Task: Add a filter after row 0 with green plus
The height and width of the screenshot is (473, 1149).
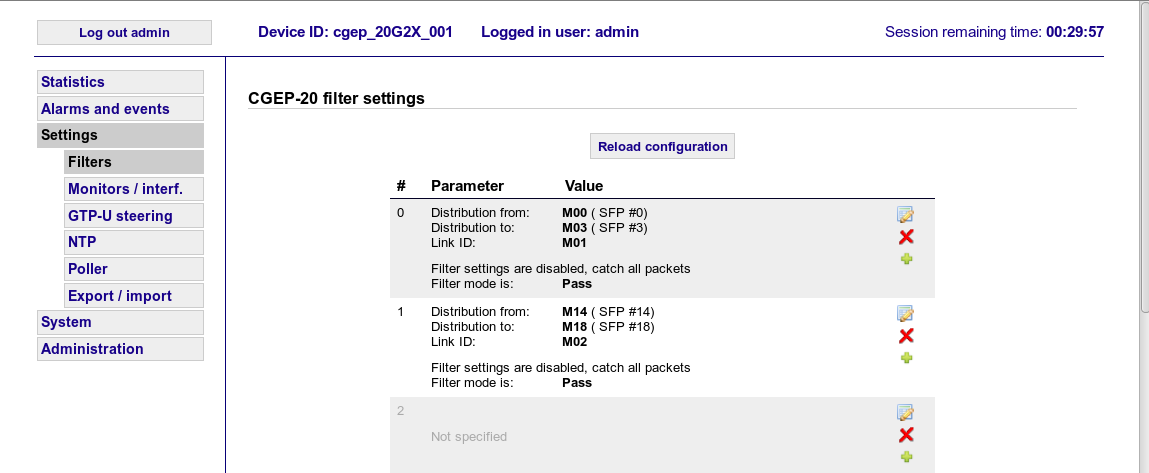Action: coord(906,259)
